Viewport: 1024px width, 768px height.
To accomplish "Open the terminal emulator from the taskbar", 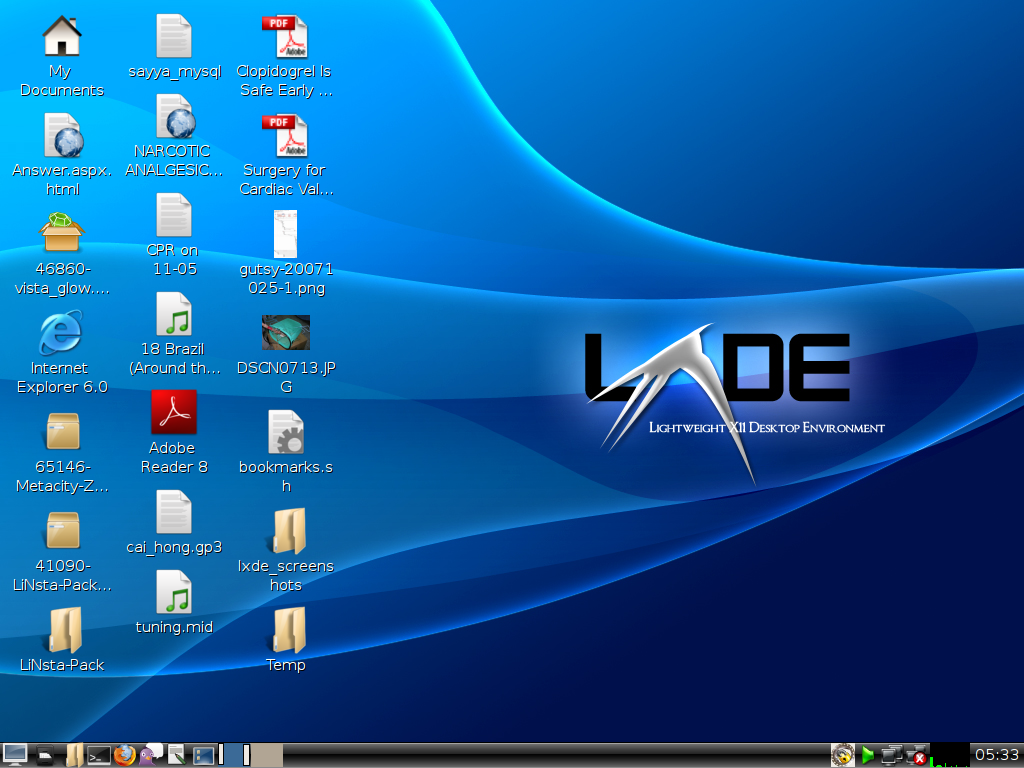I will pos(99,755).
